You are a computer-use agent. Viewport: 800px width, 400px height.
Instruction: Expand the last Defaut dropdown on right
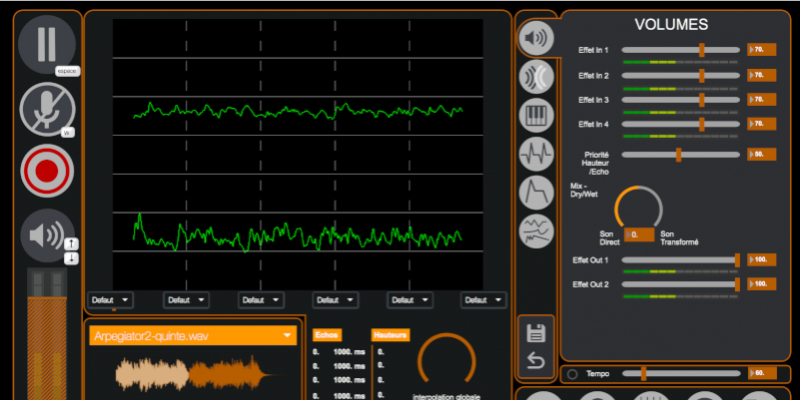pos(484,299)
